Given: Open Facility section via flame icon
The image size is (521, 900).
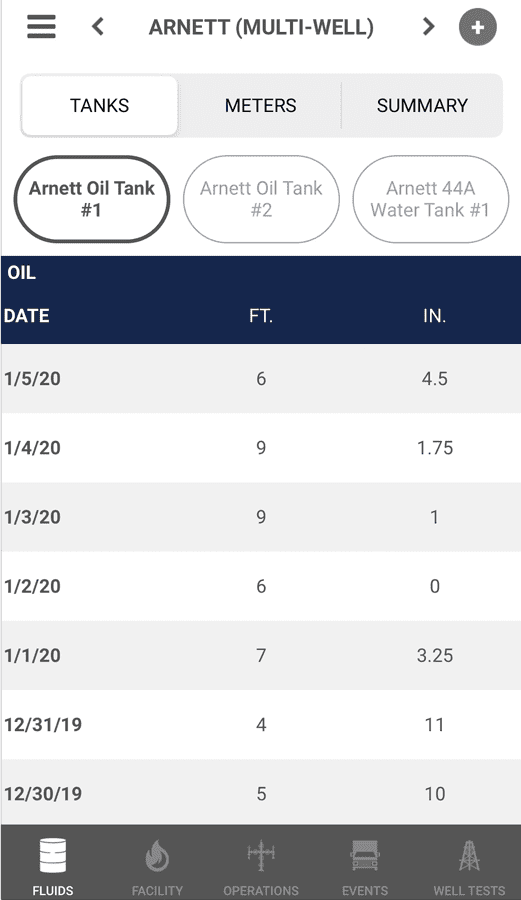Looking at the screenshot, I should 157,855.
